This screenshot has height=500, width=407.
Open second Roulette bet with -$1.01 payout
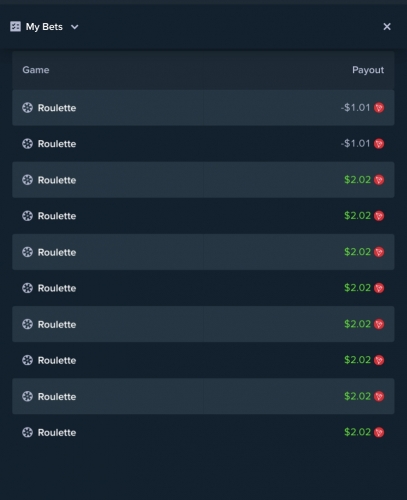[x=203, y=144]
